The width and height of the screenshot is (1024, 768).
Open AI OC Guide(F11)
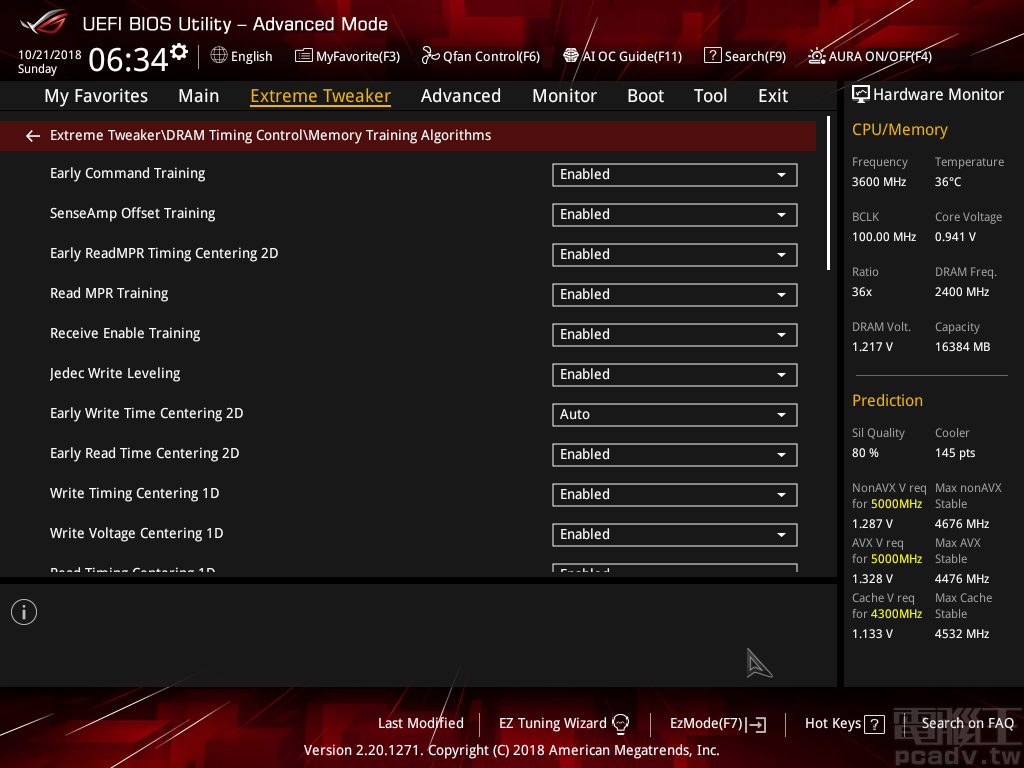623,56
